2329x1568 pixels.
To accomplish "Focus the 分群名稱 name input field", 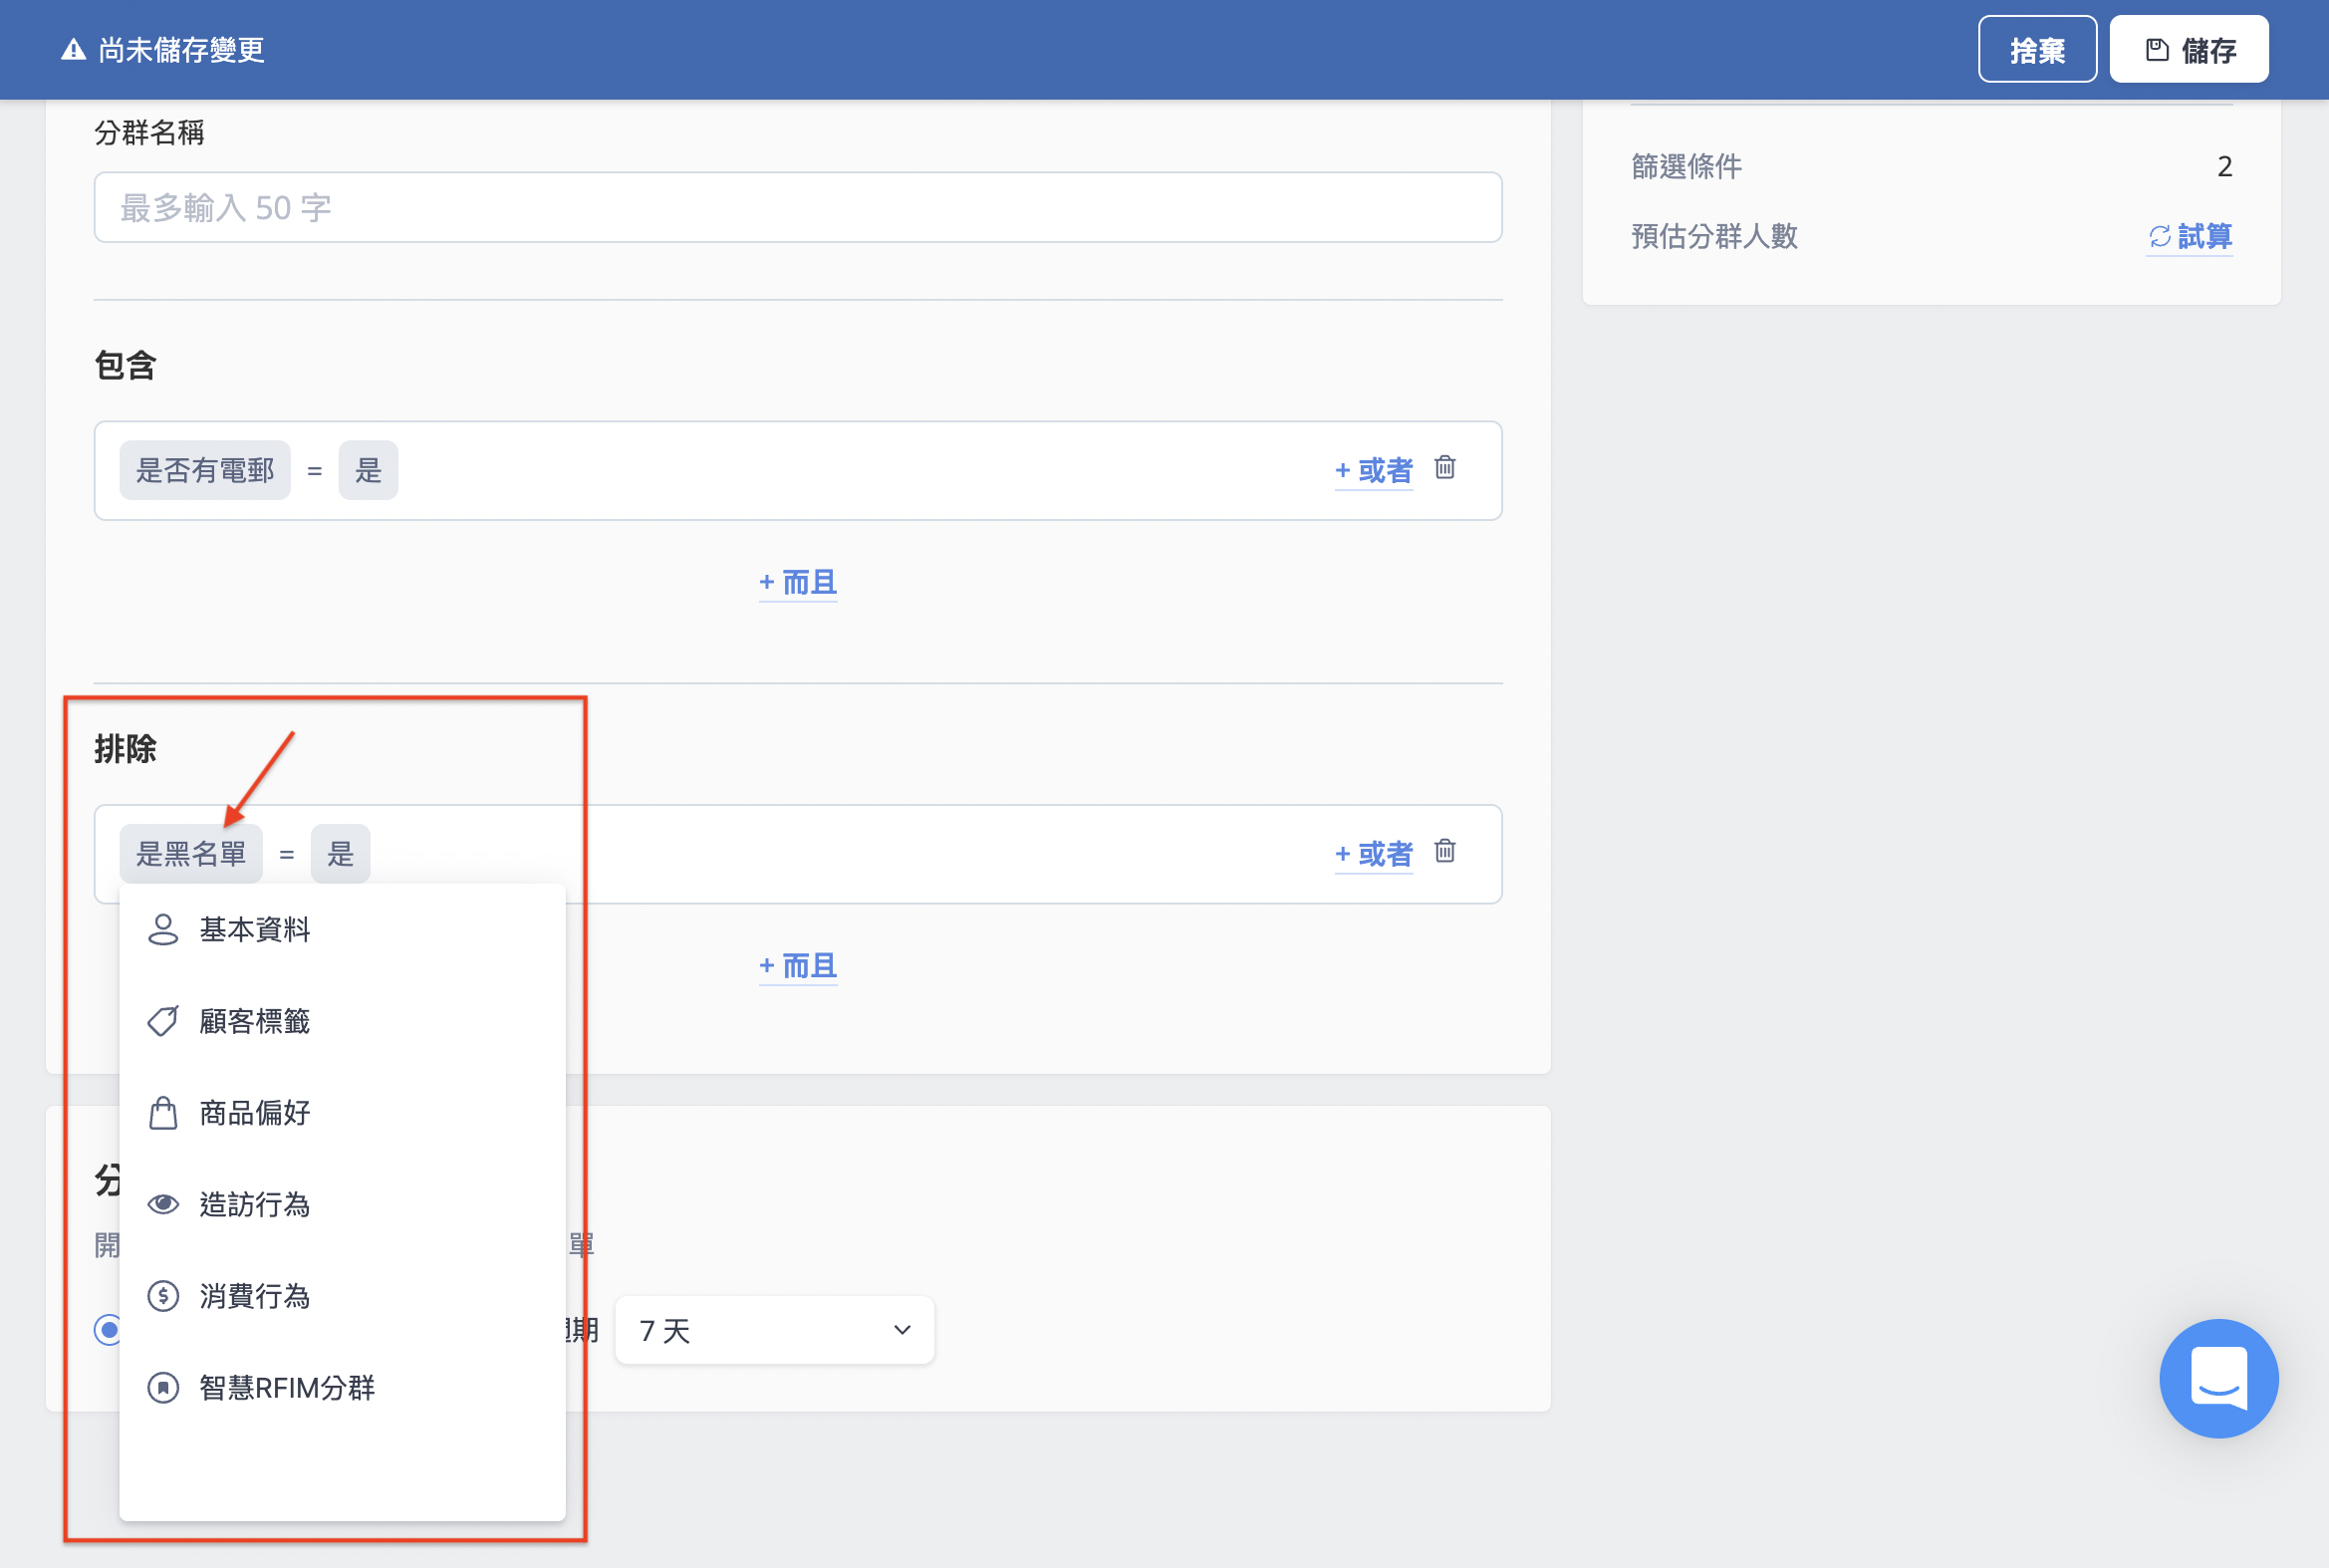I will 798,207.
